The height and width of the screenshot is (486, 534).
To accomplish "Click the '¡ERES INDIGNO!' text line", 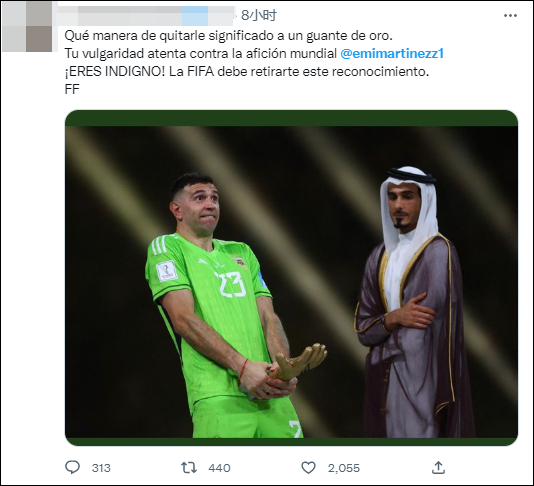I will pyautogui.click(x=247, y=72).
